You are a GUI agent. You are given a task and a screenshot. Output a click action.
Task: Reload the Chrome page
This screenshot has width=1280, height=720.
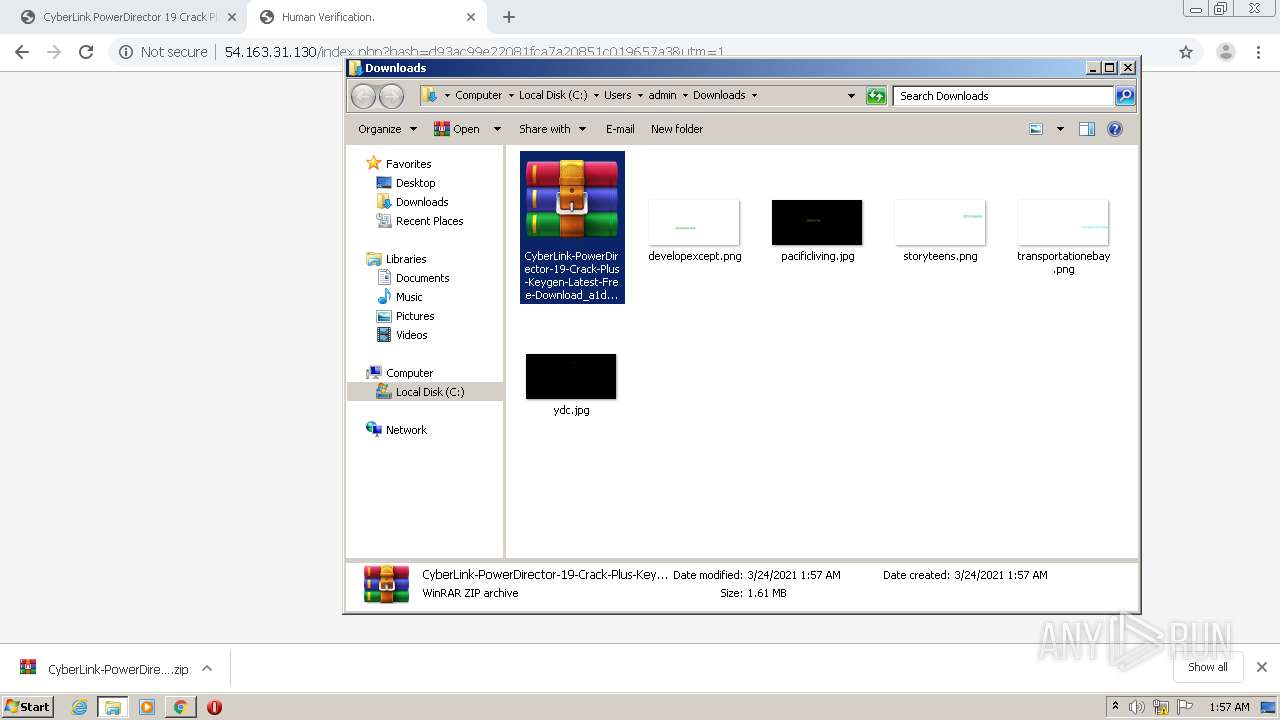(86, 52)
